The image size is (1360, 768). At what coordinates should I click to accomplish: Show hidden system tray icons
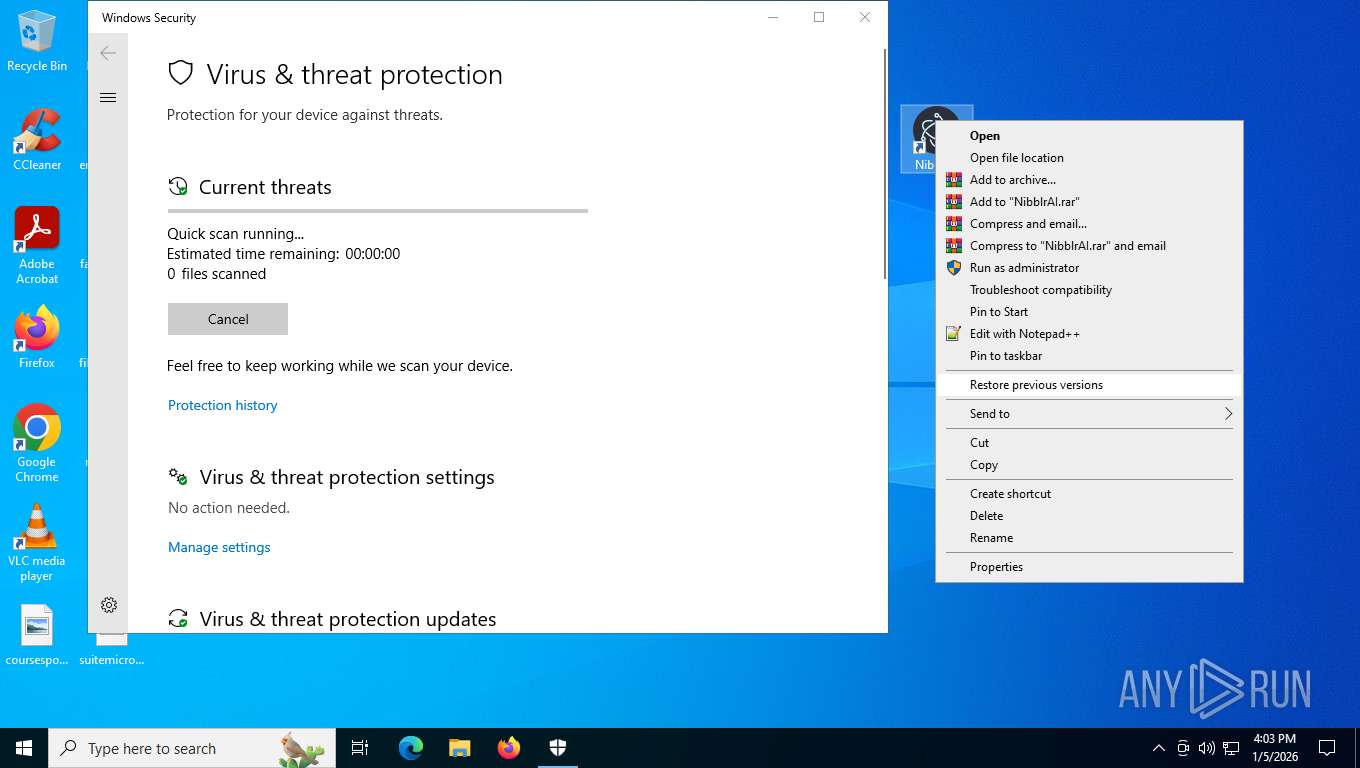[x=1159, y=748]
